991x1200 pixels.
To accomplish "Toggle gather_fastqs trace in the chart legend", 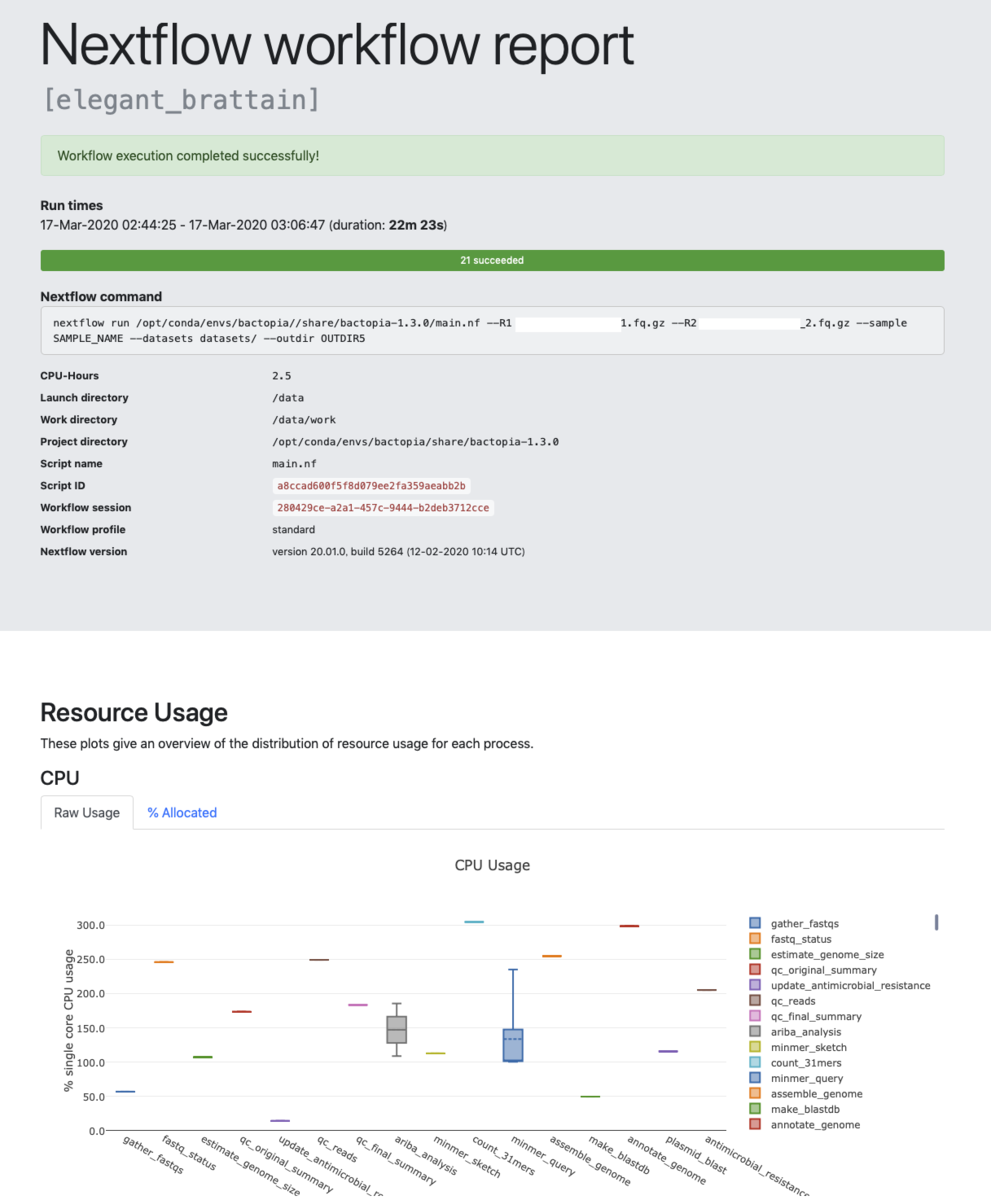I will coord(804,923).
